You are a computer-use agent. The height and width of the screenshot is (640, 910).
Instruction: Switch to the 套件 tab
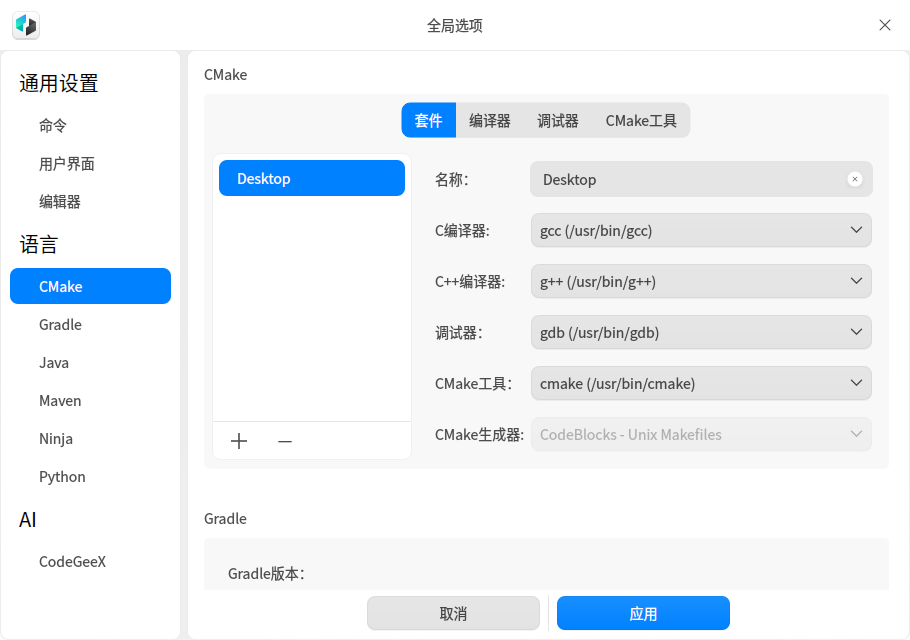click(429, 121)
